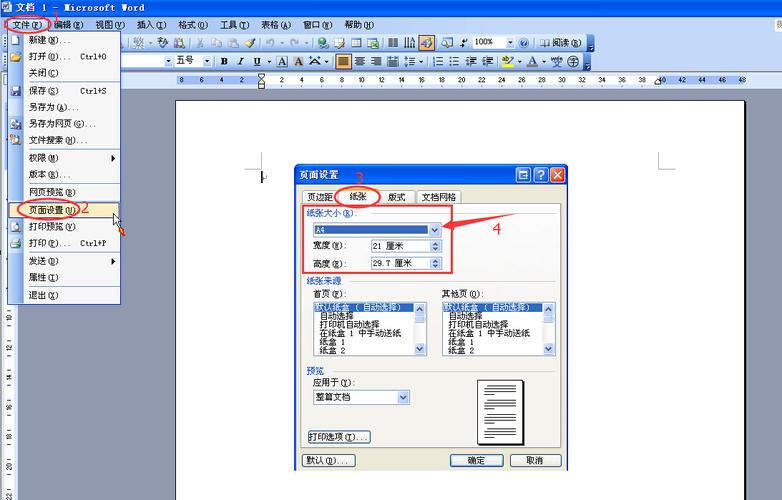Viewport: 782px width, 500px height.
Task: Activate the Format Painter brush
Action: [250, 43]
